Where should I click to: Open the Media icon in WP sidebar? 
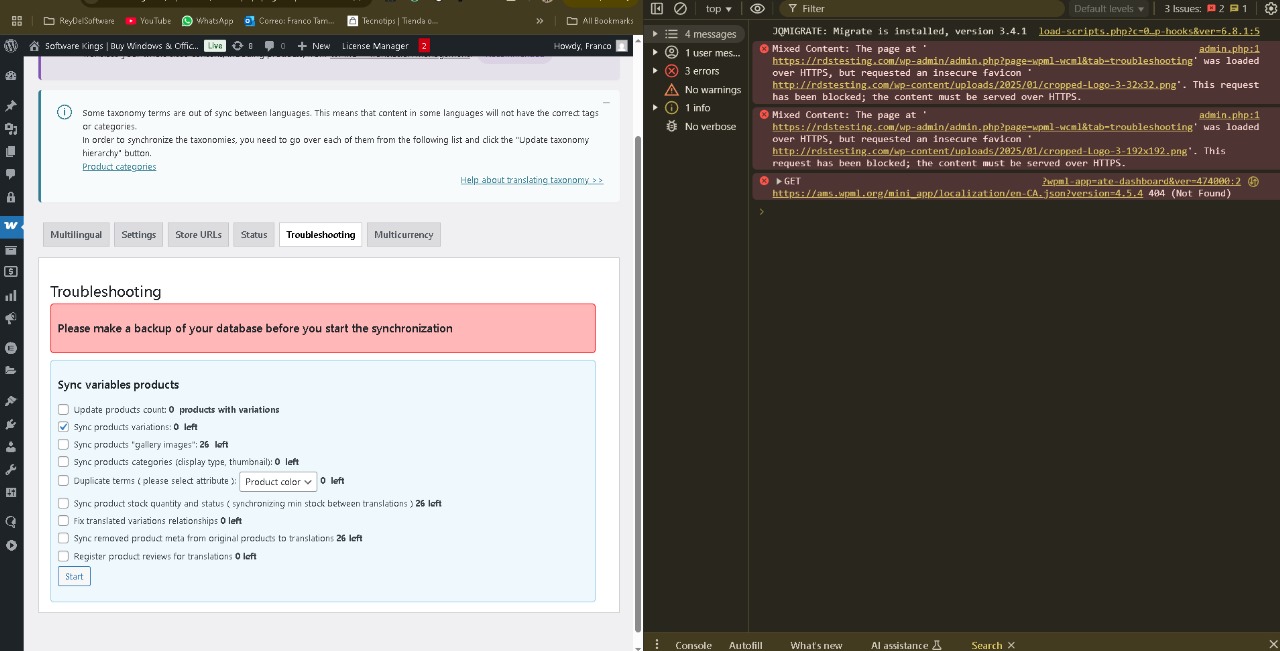[11, 129]
